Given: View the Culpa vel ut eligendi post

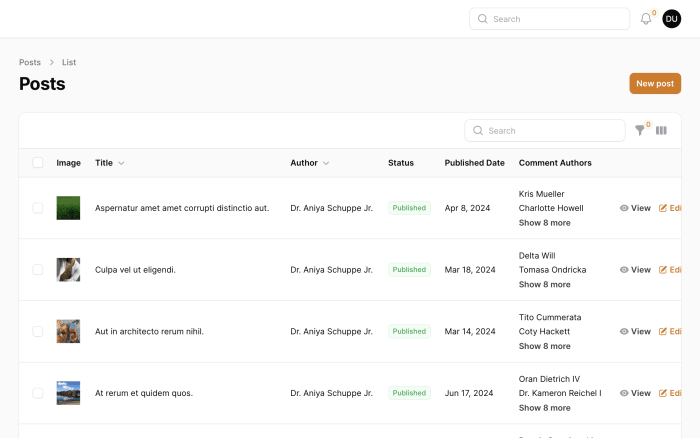Looking at the screenshot, I should (635, 270).
